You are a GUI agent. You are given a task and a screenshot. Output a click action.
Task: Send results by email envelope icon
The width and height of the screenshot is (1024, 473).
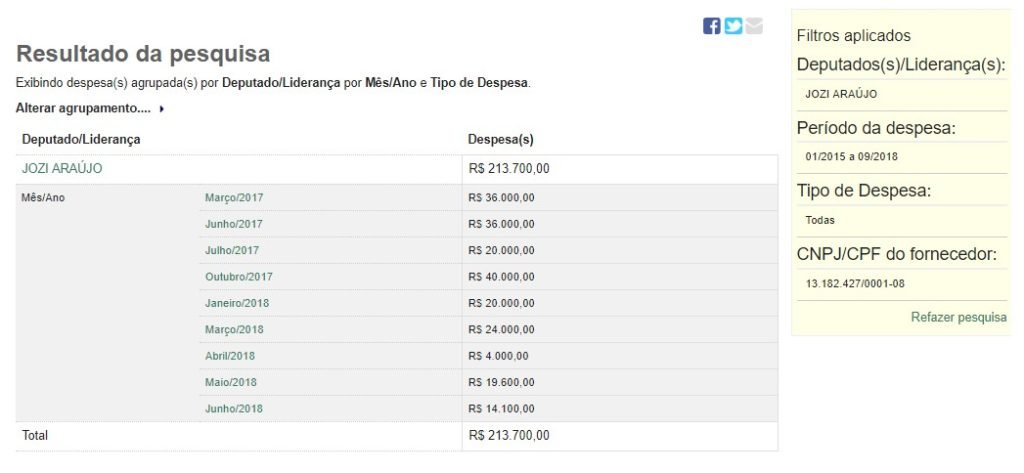click(754, 26)
